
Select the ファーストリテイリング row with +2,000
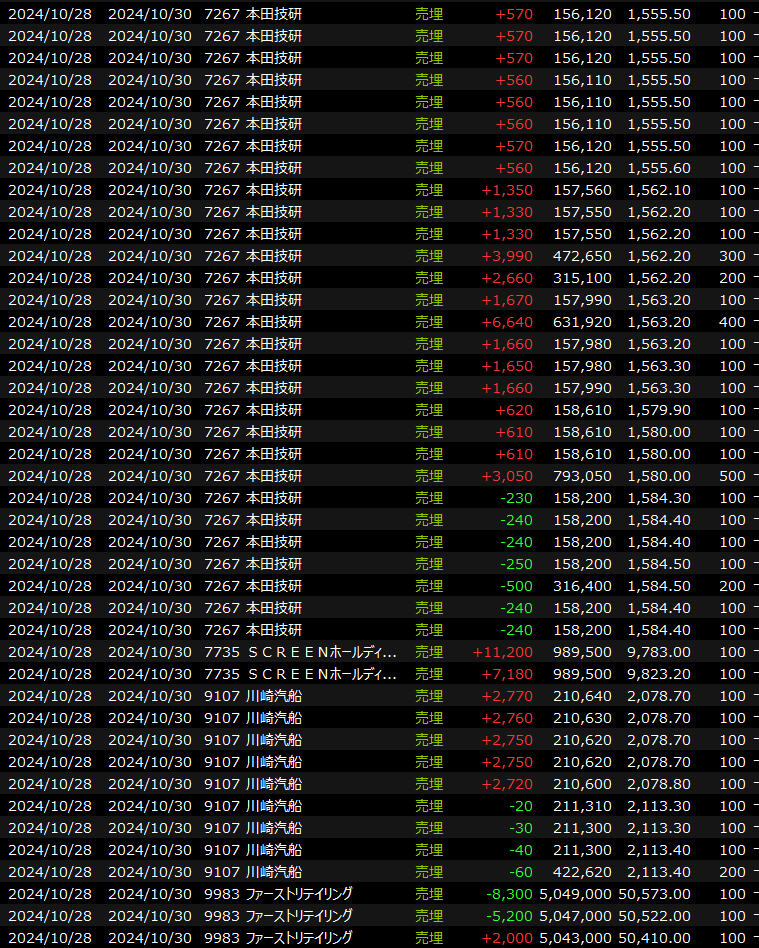click(x=298, y=938)
